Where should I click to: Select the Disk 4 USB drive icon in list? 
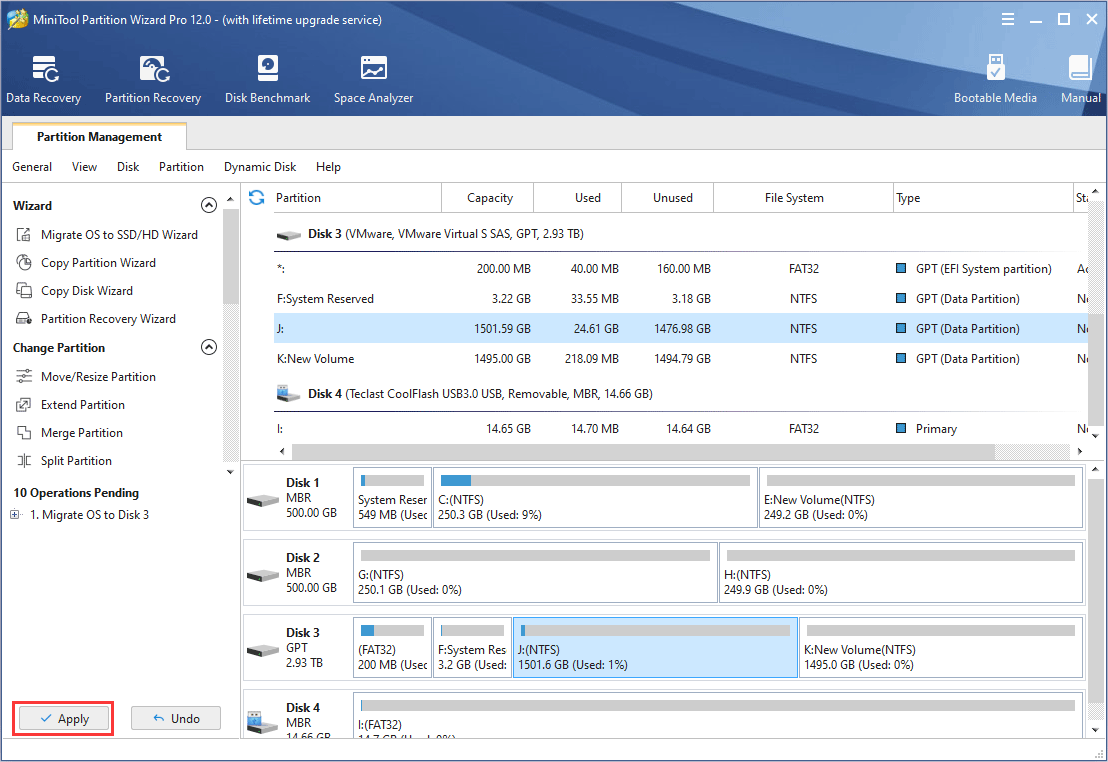[288, 394]
